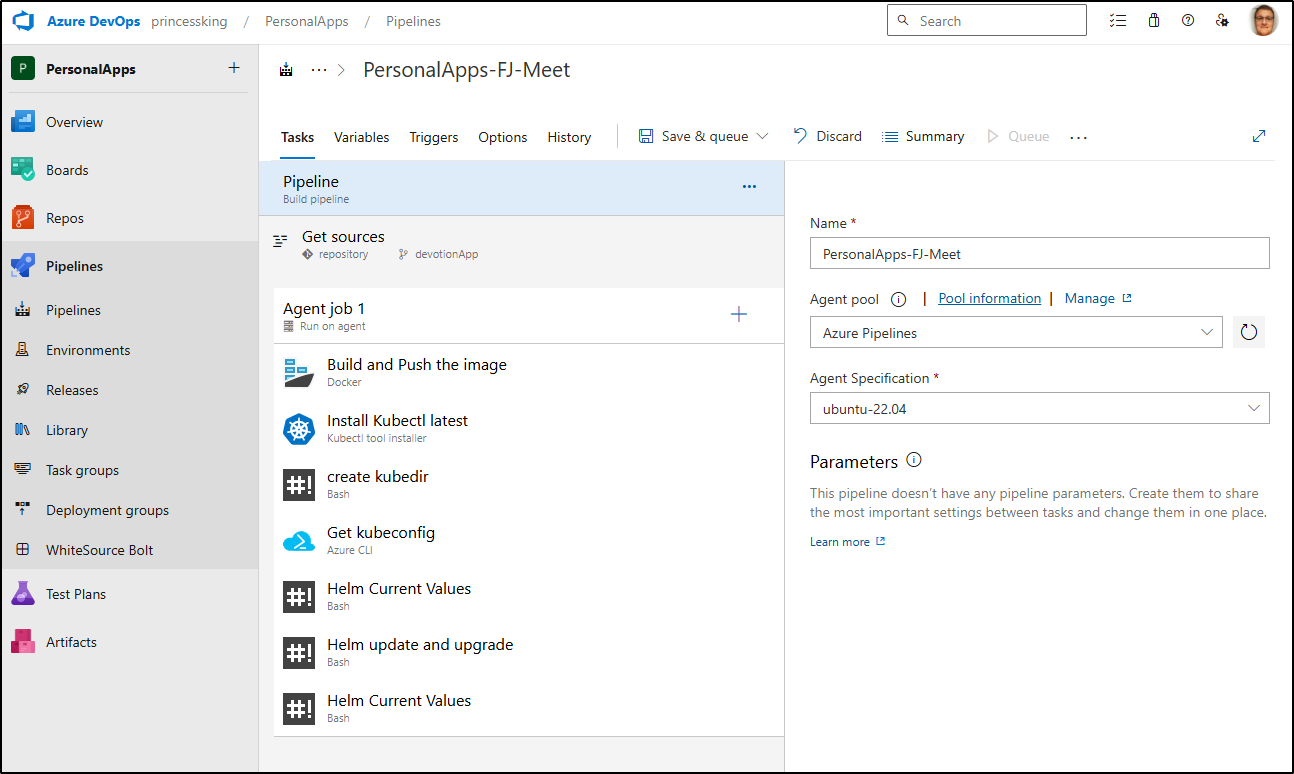Open the breadcrumb ellipsis before PersonalApps-FJ-Meet
This screenshot has height=774, width=1294.
coord(319,70)
